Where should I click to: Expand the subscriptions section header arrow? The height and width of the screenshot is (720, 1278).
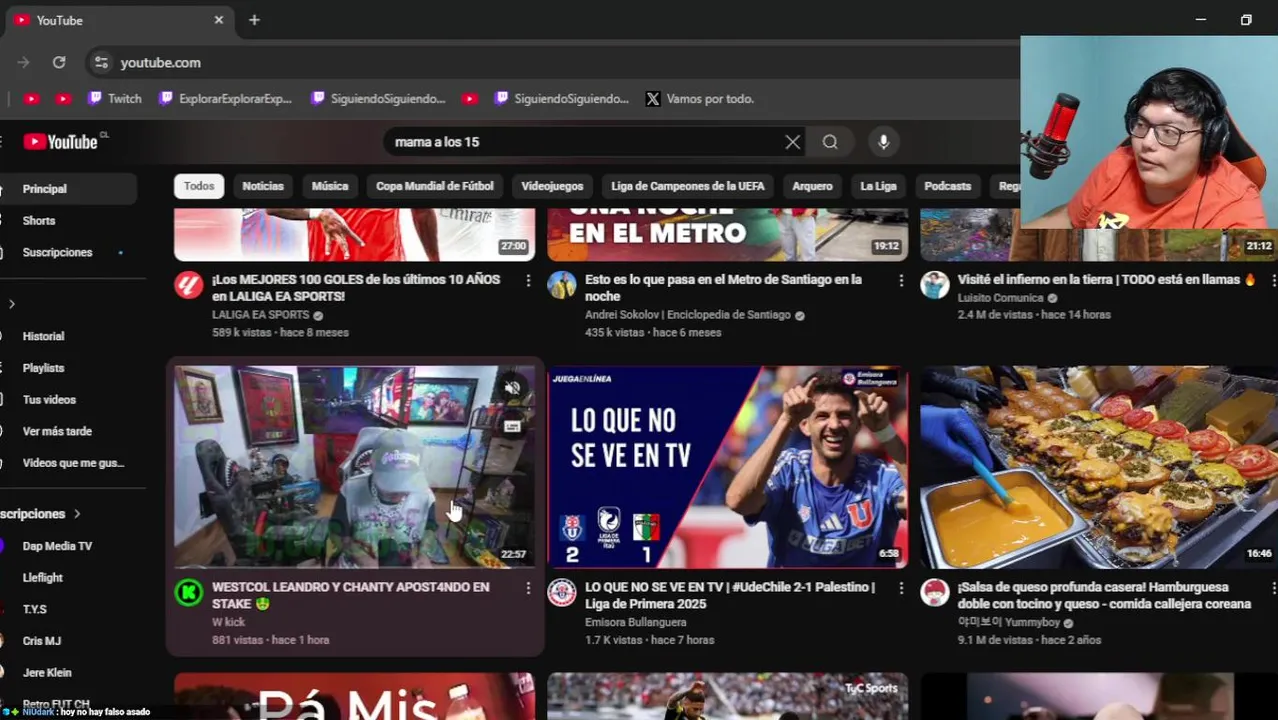pos(77,514)
